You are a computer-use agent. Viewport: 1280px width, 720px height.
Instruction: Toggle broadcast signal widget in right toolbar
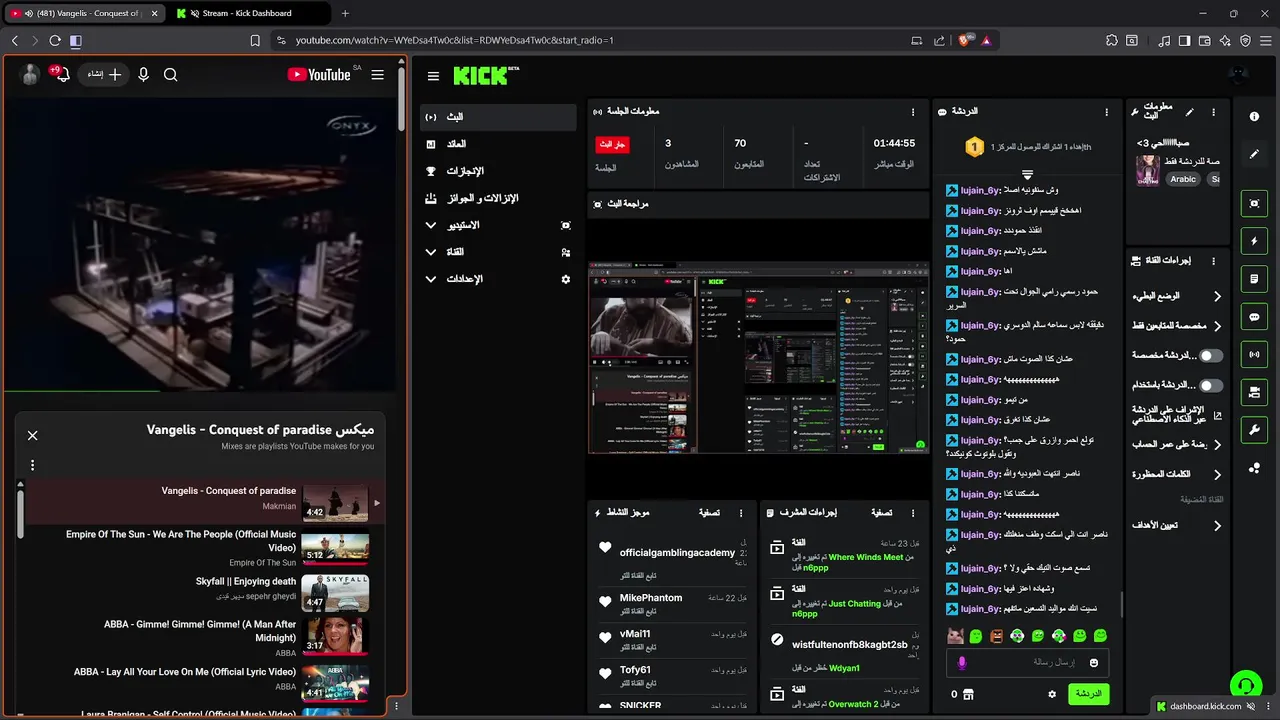tap(1254, 354)
